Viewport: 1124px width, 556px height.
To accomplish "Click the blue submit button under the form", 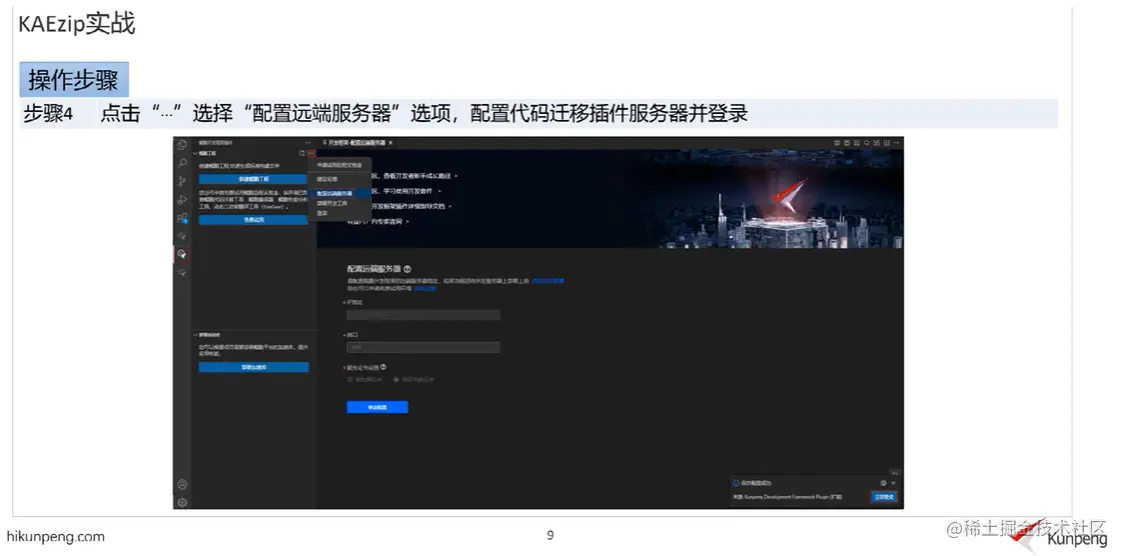I will click(377, 407).
